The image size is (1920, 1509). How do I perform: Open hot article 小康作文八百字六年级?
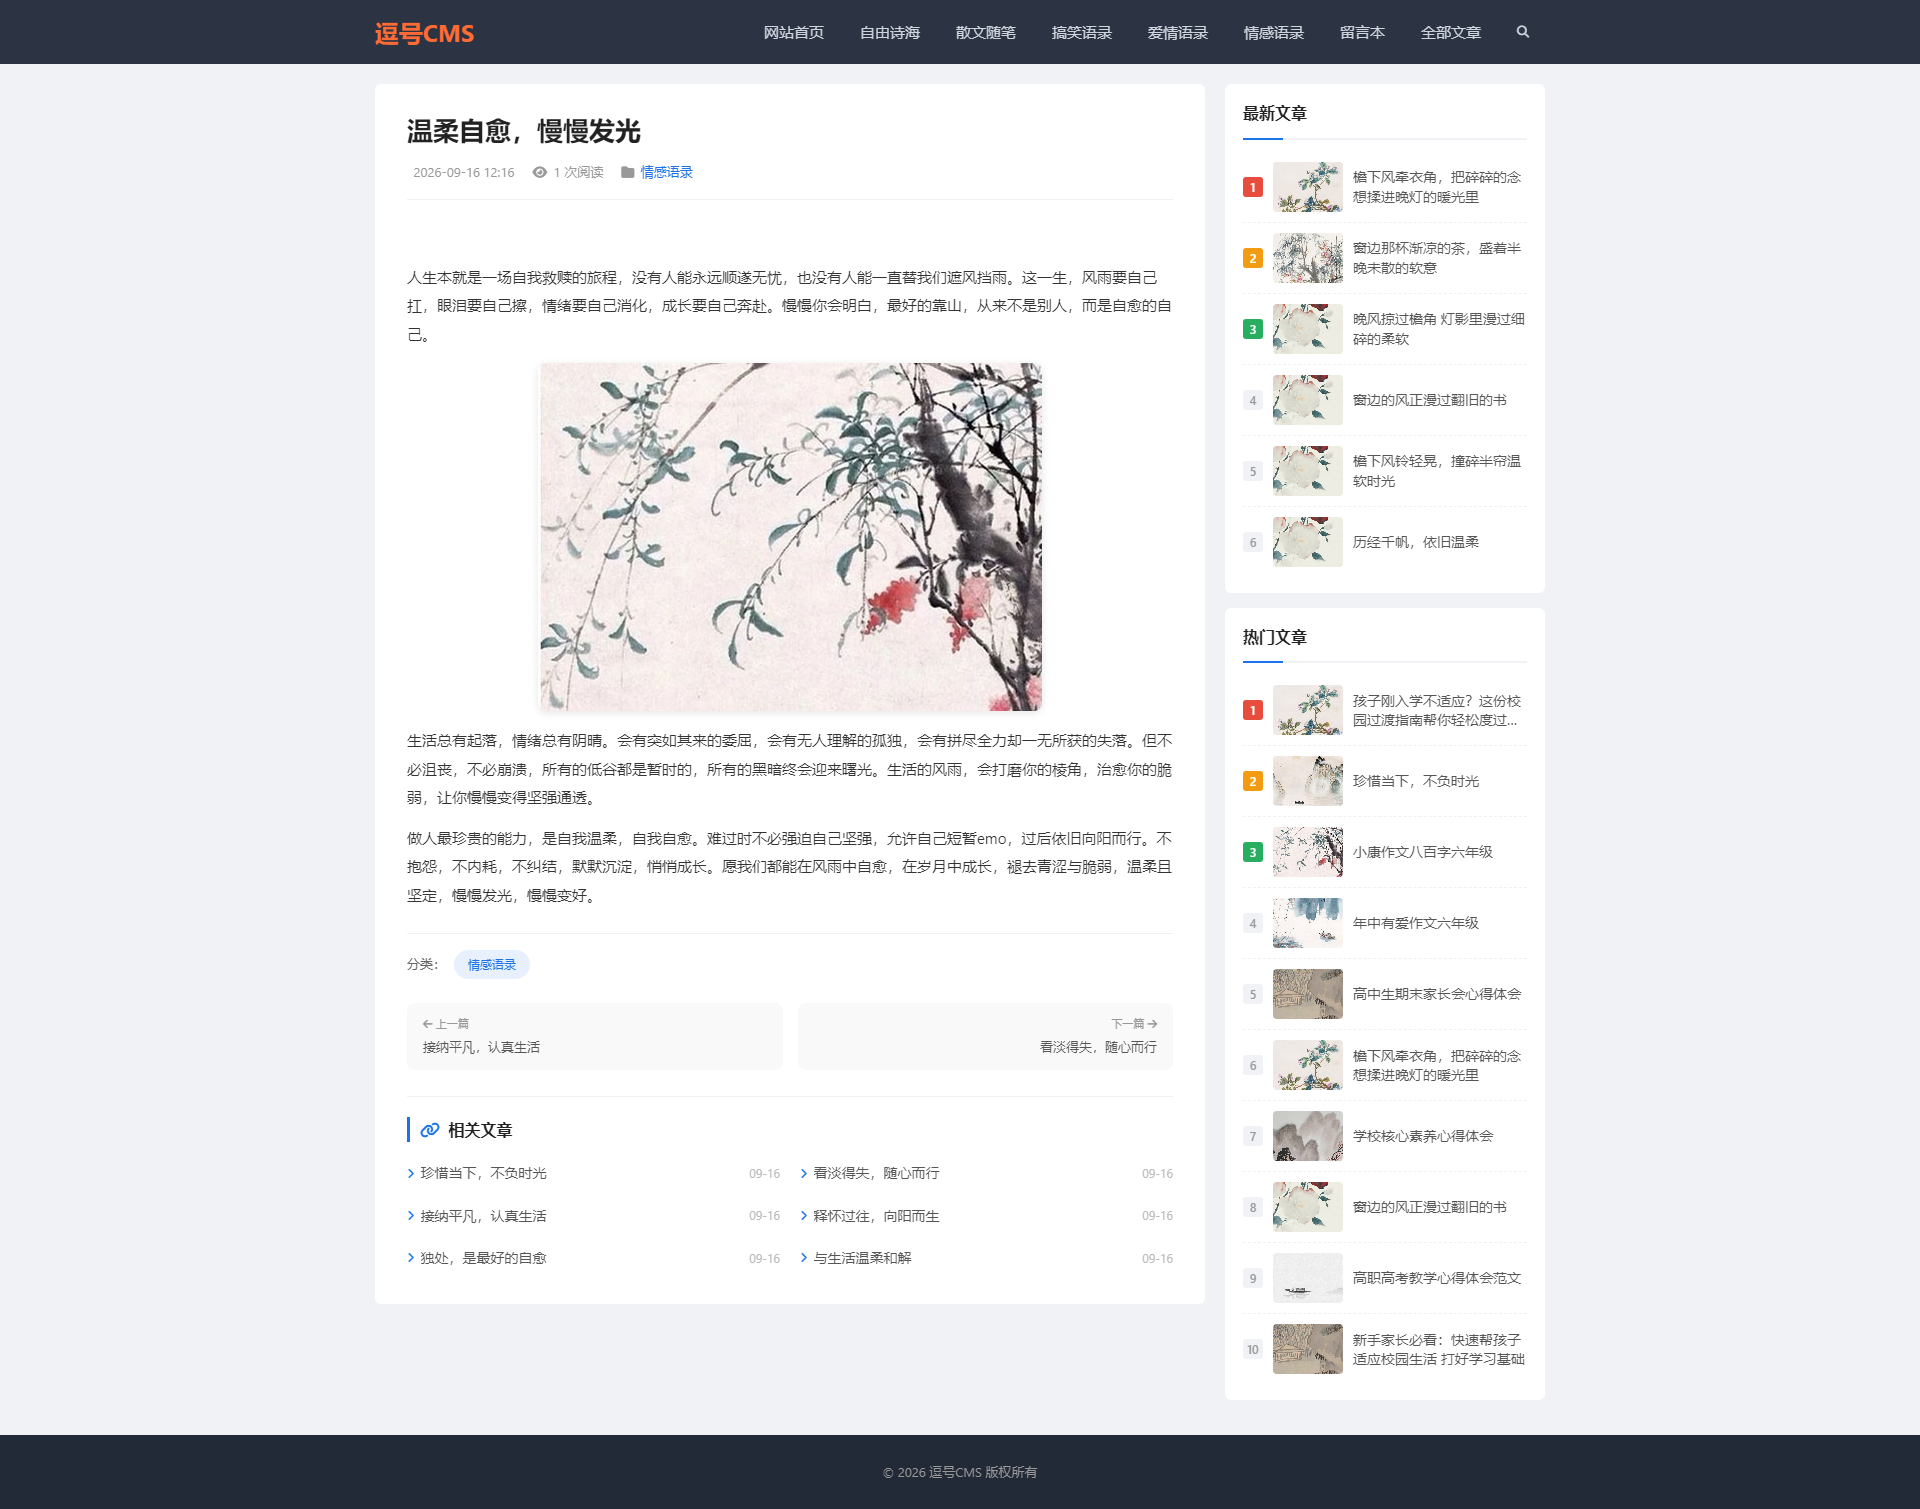(x=1422, y=852)
